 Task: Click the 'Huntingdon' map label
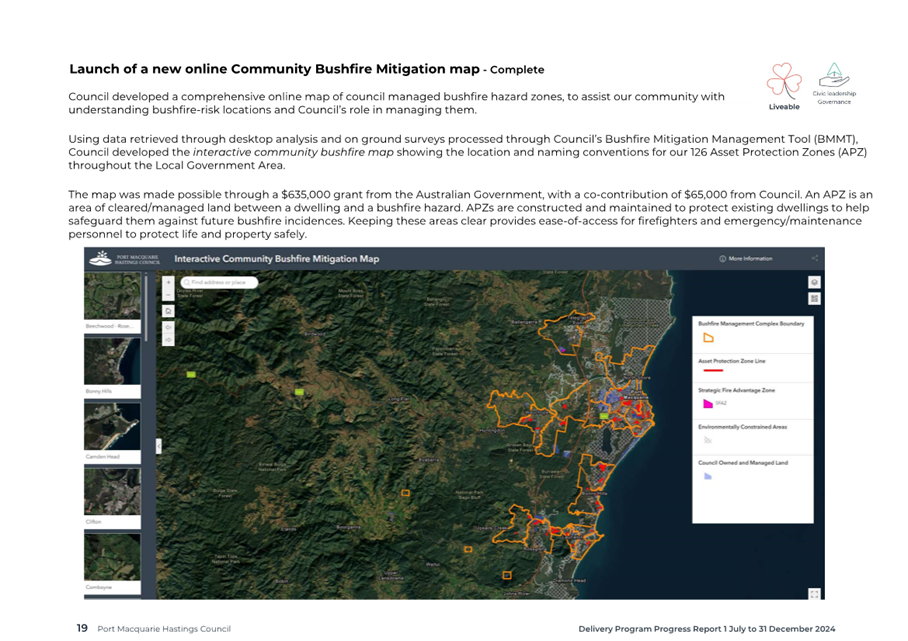coord(492,430)
